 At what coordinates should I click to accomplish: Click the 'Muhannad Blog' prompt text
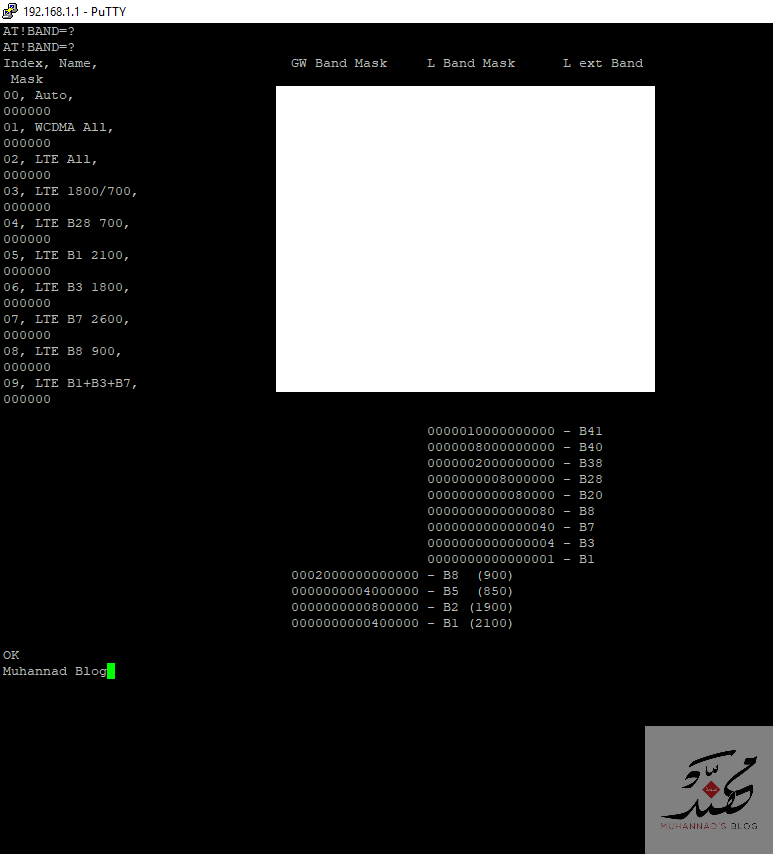54,672
